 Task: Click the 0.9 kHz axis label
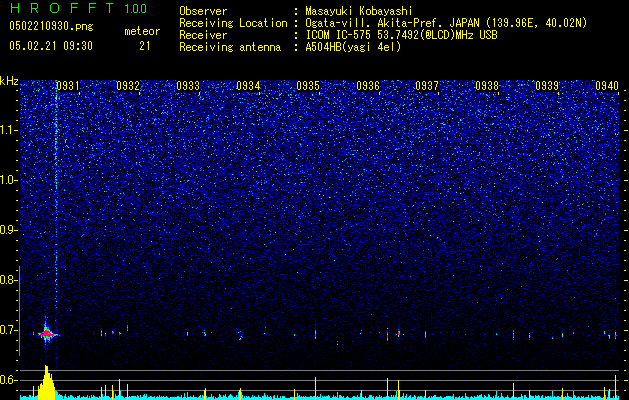[9, 230]
